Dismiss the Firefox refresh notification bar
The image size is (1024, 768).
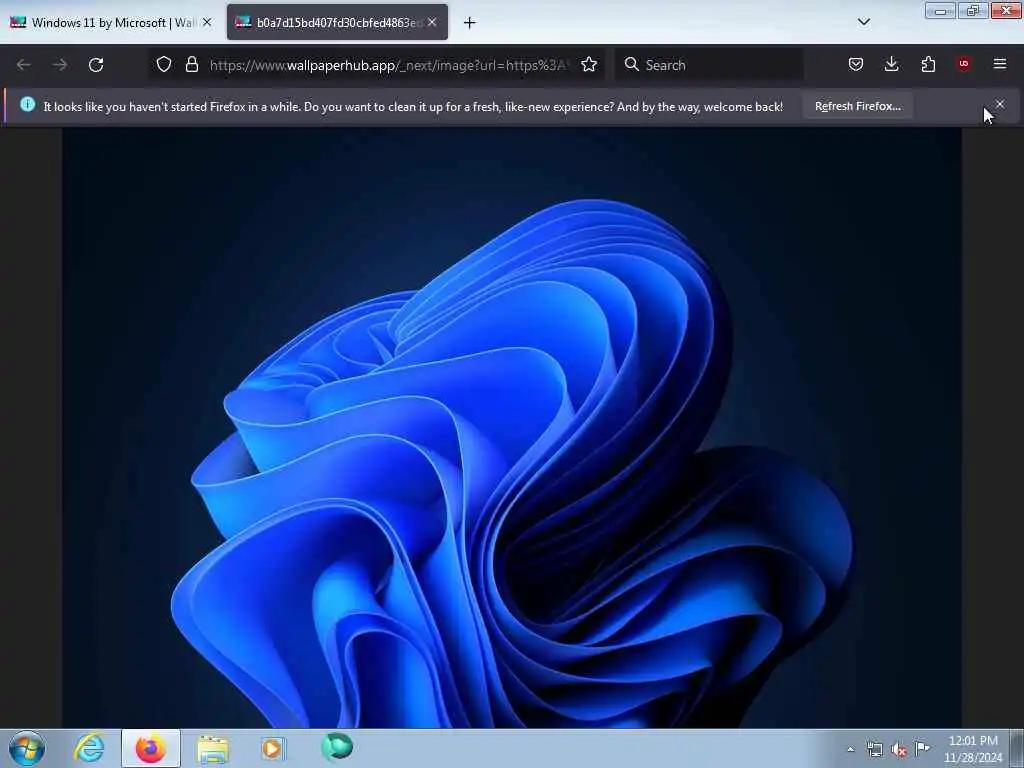pos(1000,104)
